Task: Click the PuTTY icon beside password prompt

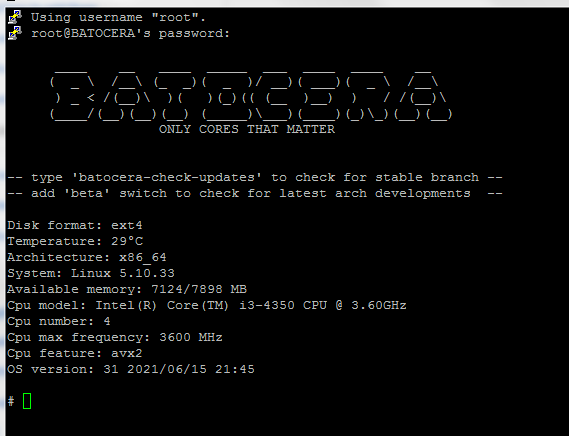Action: 15,33
